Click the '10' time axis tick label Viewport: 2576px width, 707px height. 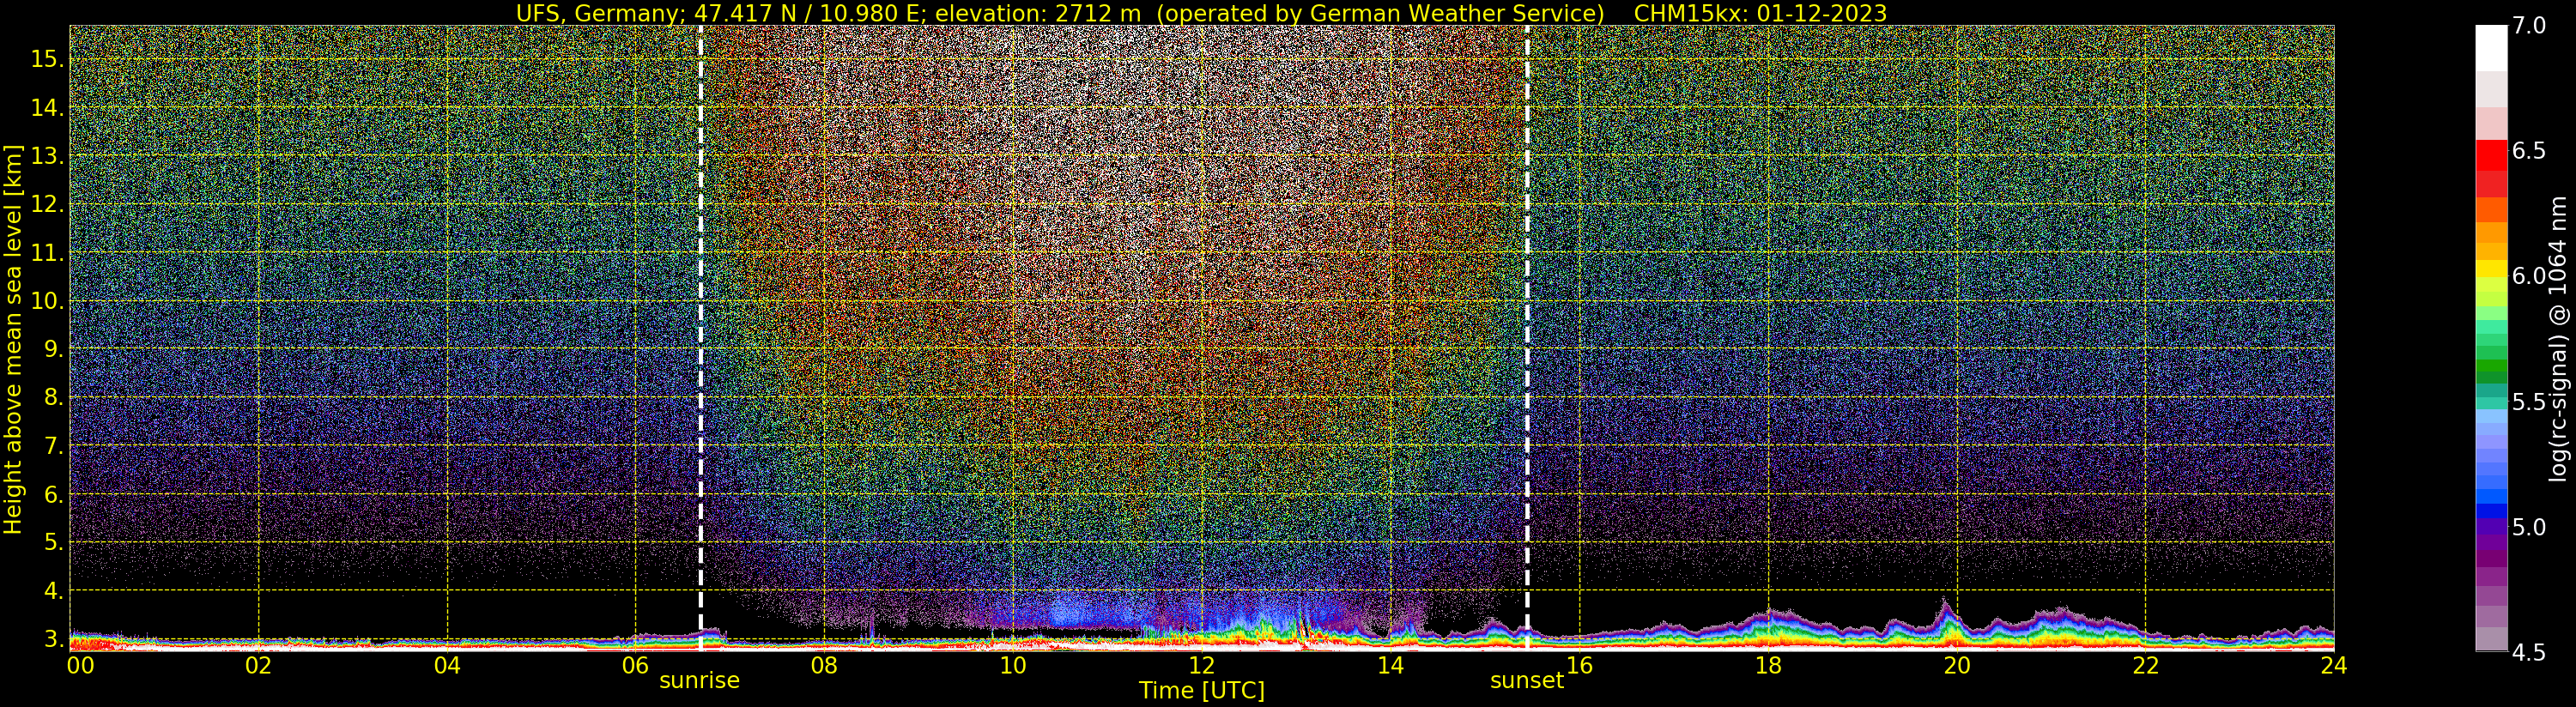coord(1012,665)
